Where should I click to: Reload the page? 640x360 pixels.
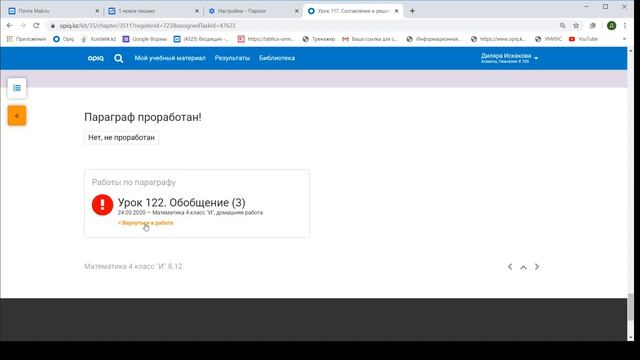[36, 25]
